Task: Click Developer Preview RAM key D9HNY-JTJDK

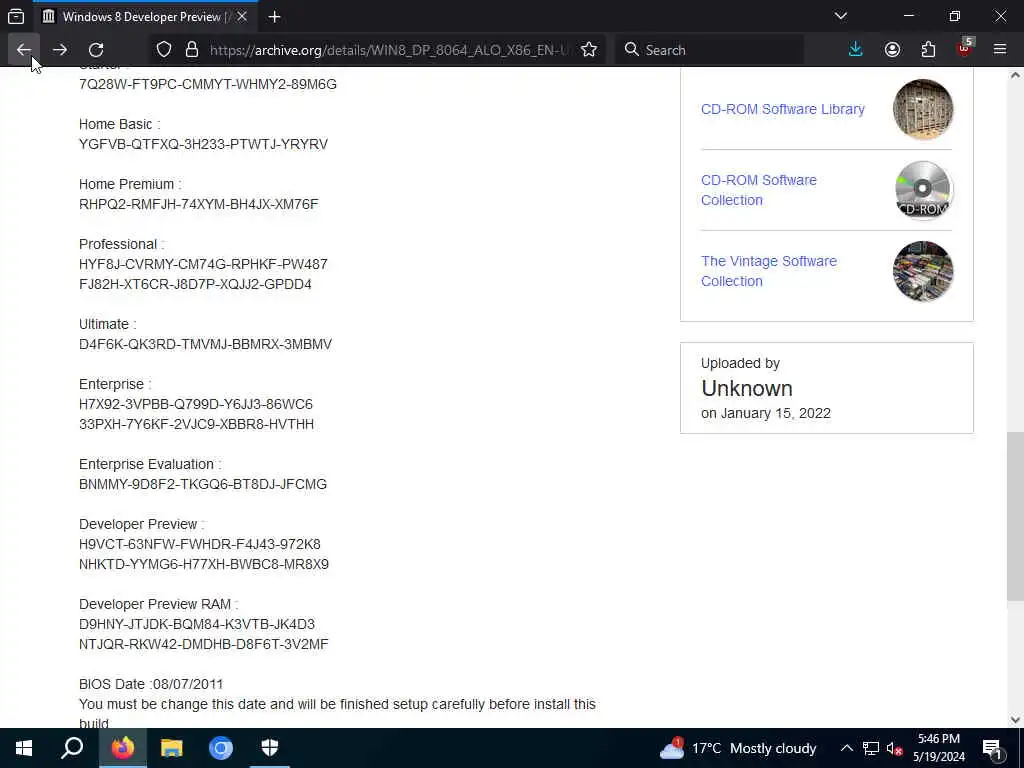Action: click(x=197, y=624)
